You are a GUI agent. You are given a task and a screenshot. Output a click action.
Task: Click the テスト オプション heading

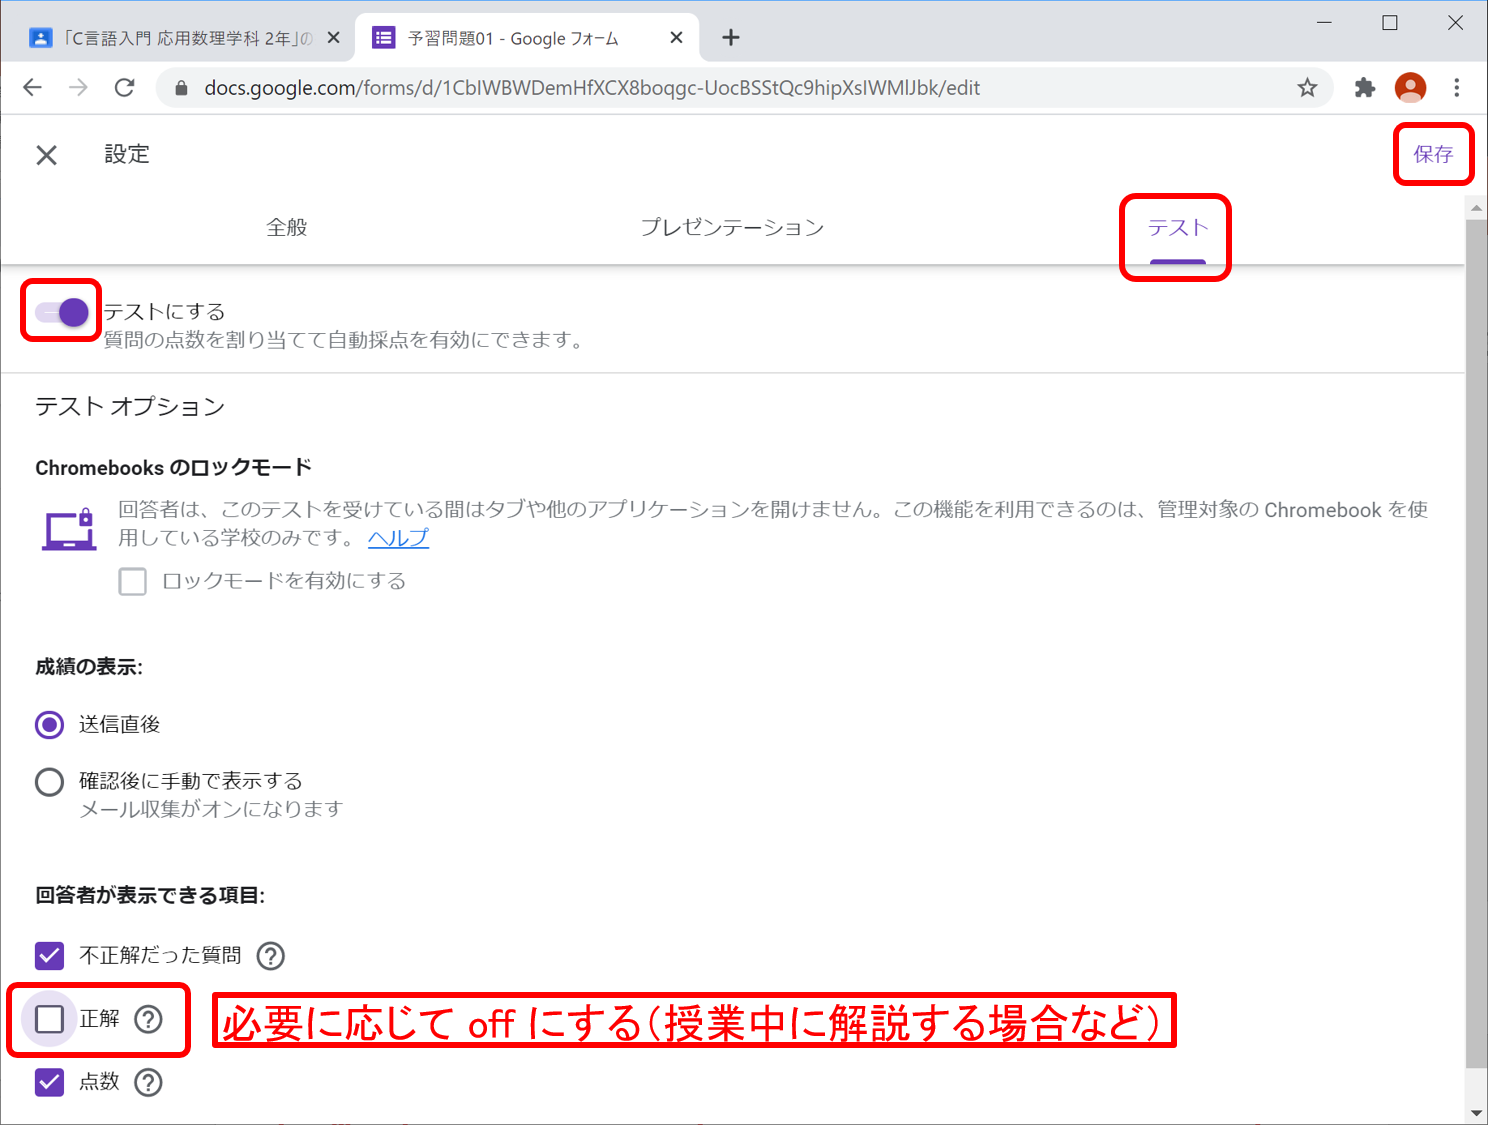(130, 407)
